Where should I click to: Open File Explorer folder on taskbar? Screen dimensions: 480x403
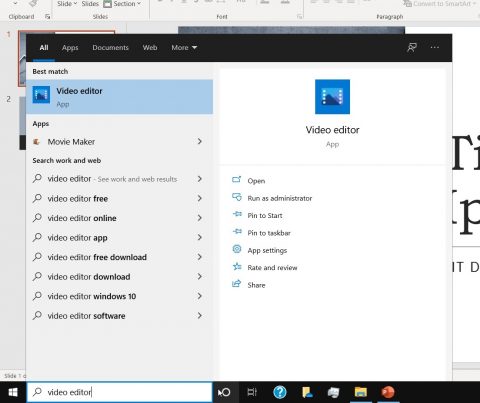tap(360, 392)
